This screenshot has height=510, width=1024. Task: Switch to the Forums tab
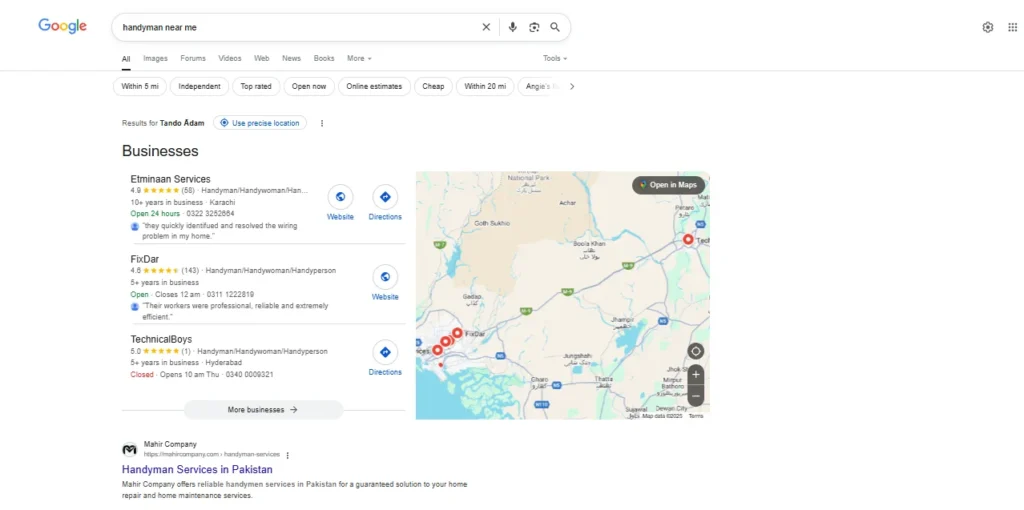point(193,58)
